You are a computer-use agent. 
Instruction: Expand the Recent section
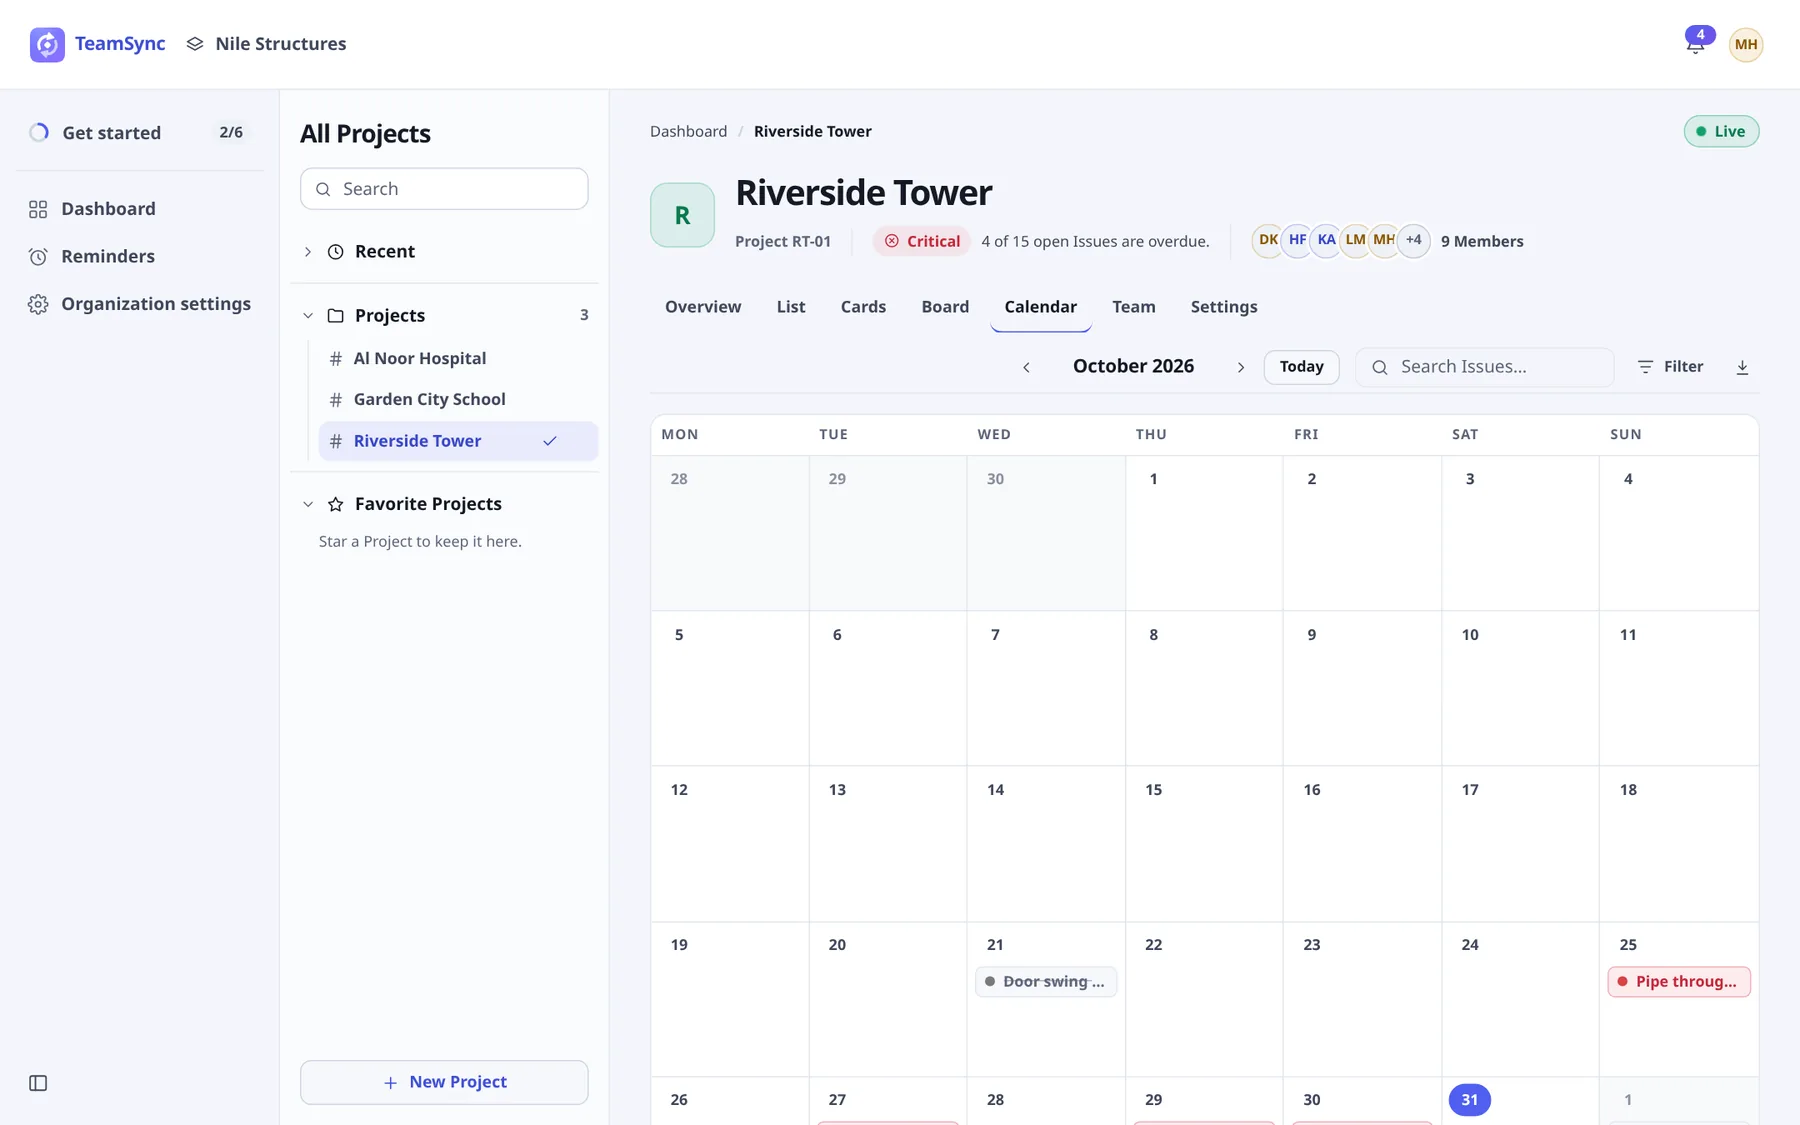click(308, 252)
